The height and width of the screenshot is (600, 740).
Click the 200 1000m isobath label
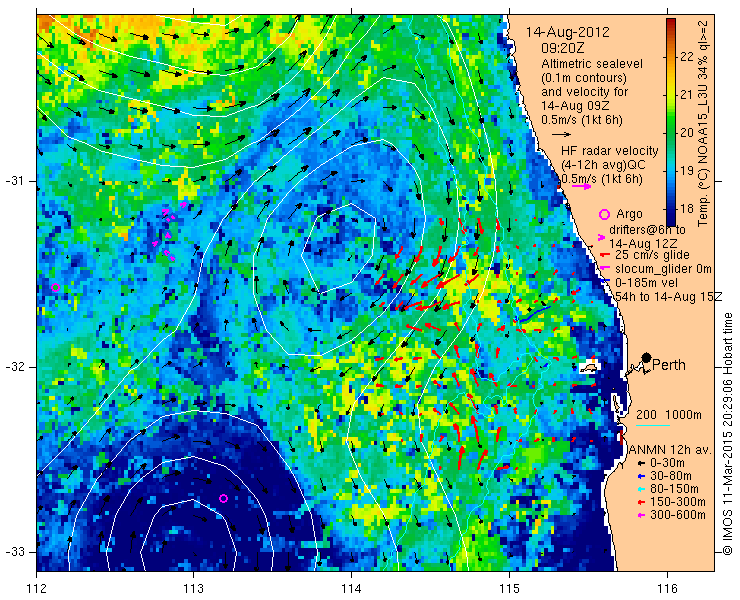click(669, 415)
